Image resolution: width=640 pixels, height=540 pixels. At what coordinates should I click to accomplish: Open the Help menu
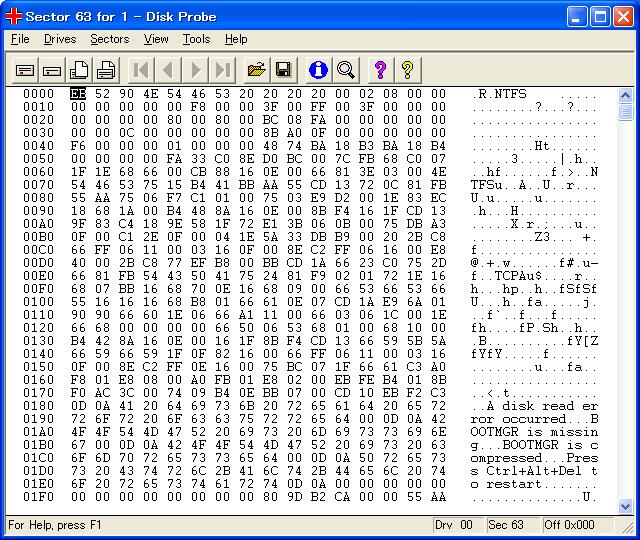click(236, 39)
